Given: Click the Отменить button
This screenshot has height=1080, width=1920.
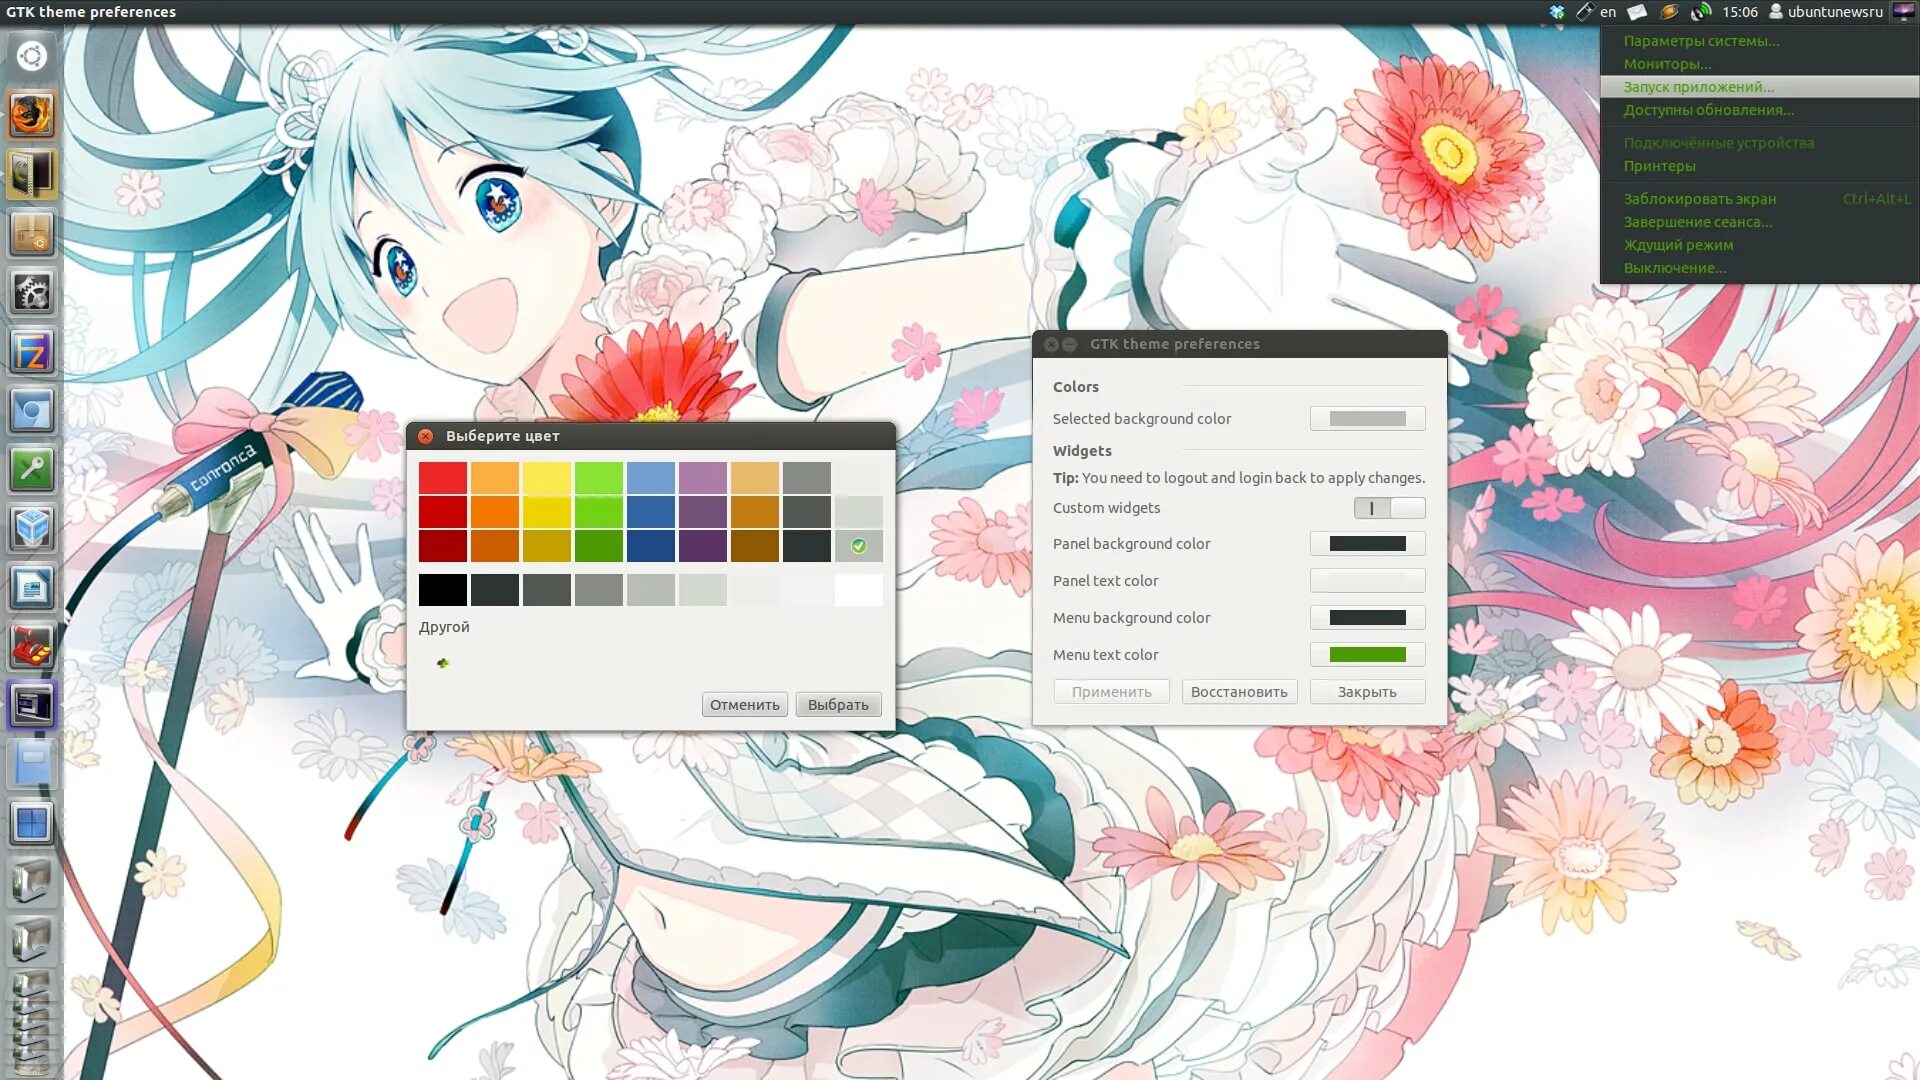Looking at the screenshot, I should point(744,705).
